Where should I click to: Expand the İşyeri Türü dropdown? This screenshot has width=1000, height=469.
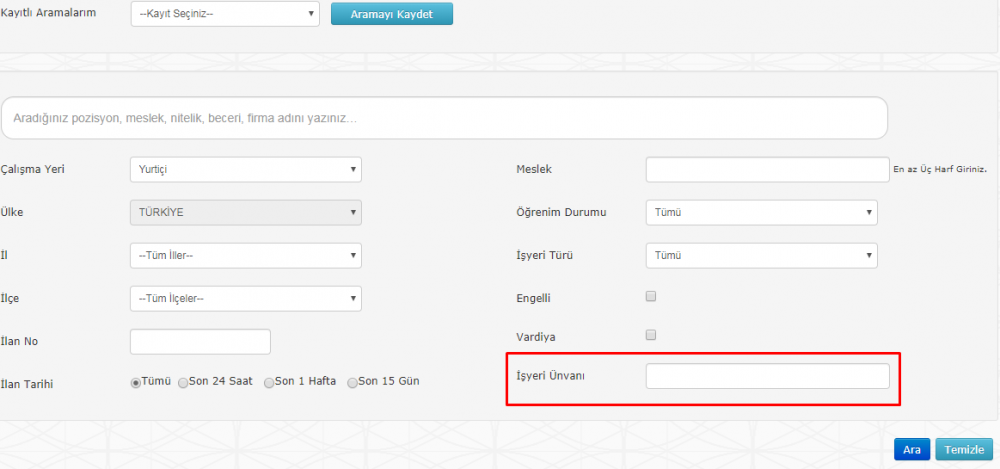[x=761, y=255]
